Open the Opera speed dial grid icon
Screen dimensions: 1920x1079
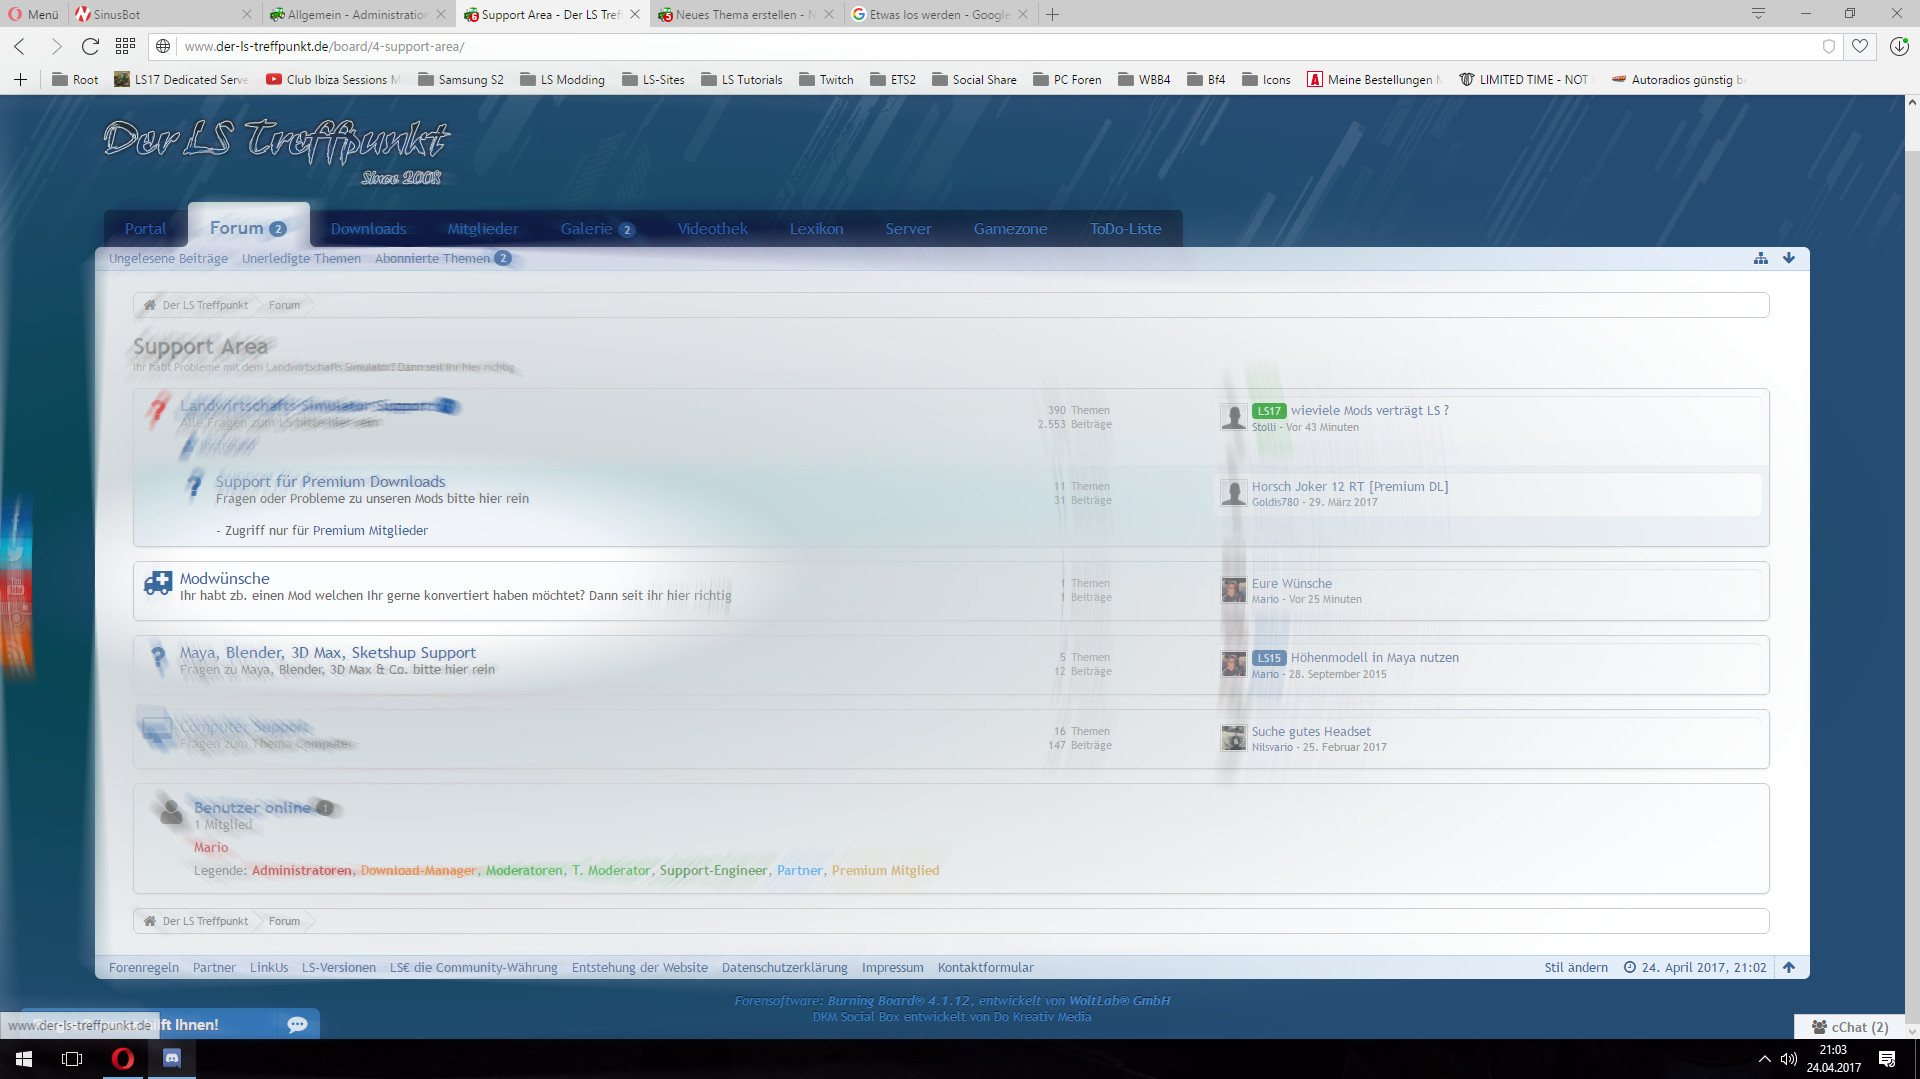(125, 46)
